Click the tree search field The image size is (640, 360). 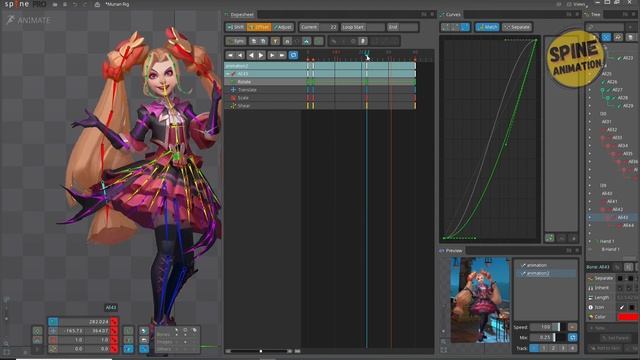tap(606, 27)
